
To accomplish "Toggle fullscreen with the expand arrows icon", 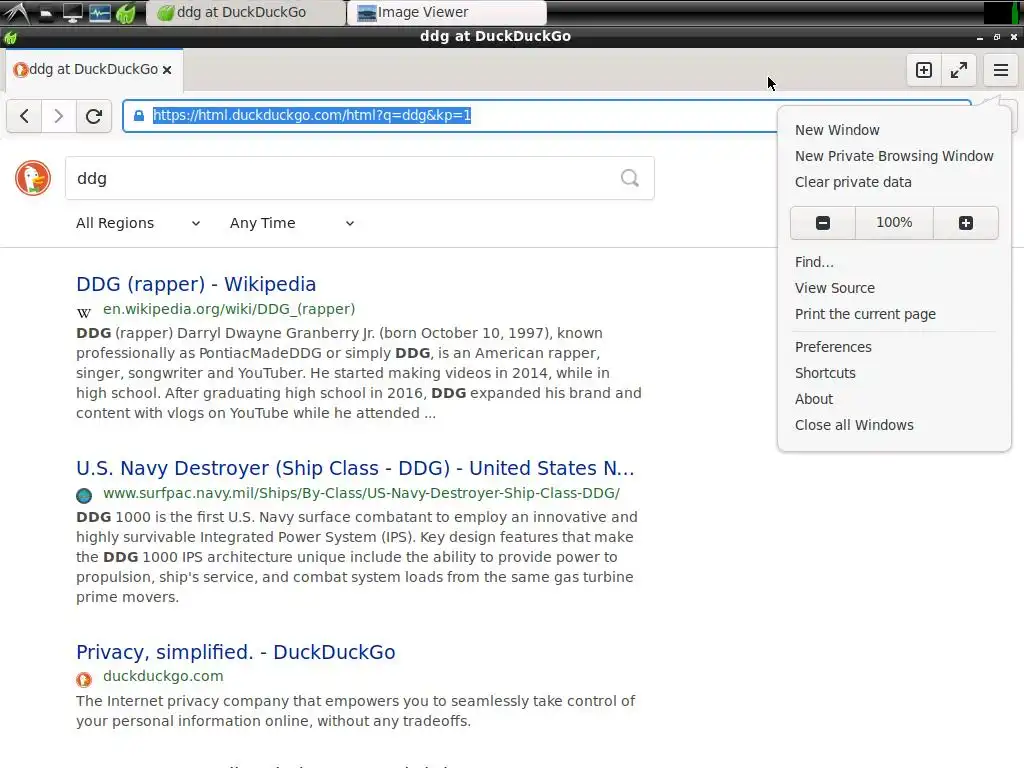I will pos(959,70).
